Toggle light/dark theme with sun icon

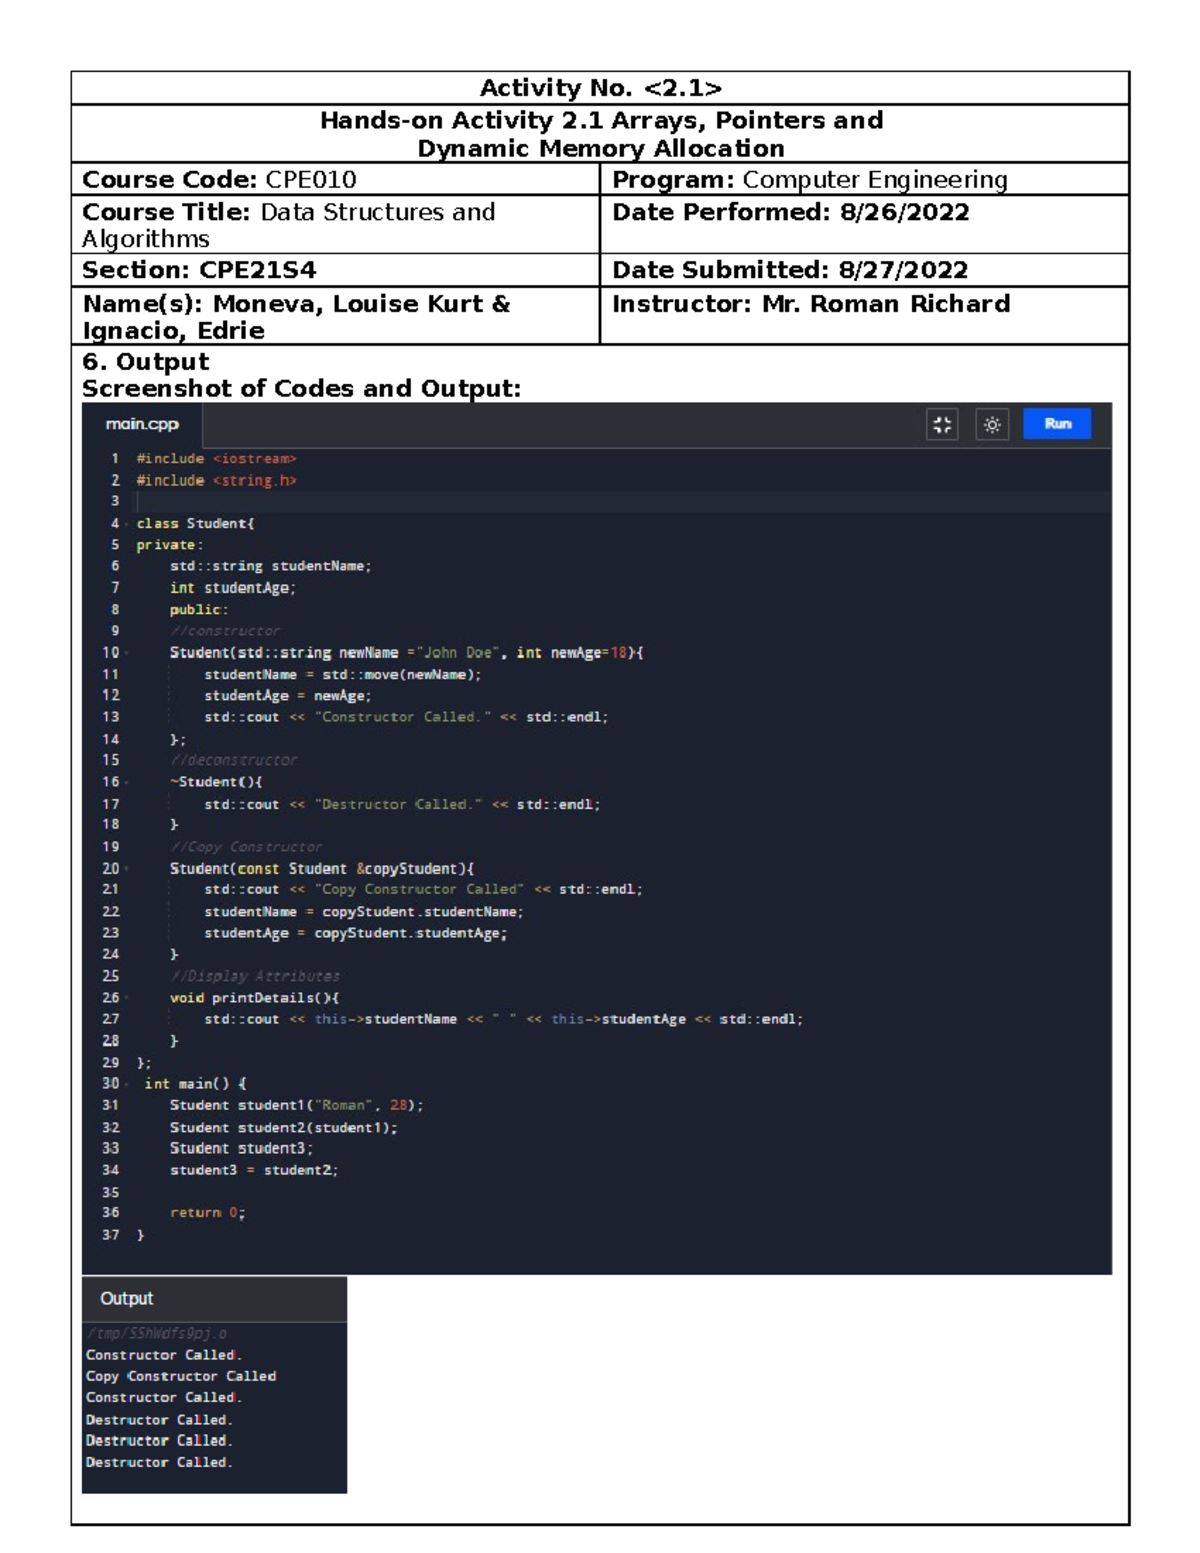point(992,425)
